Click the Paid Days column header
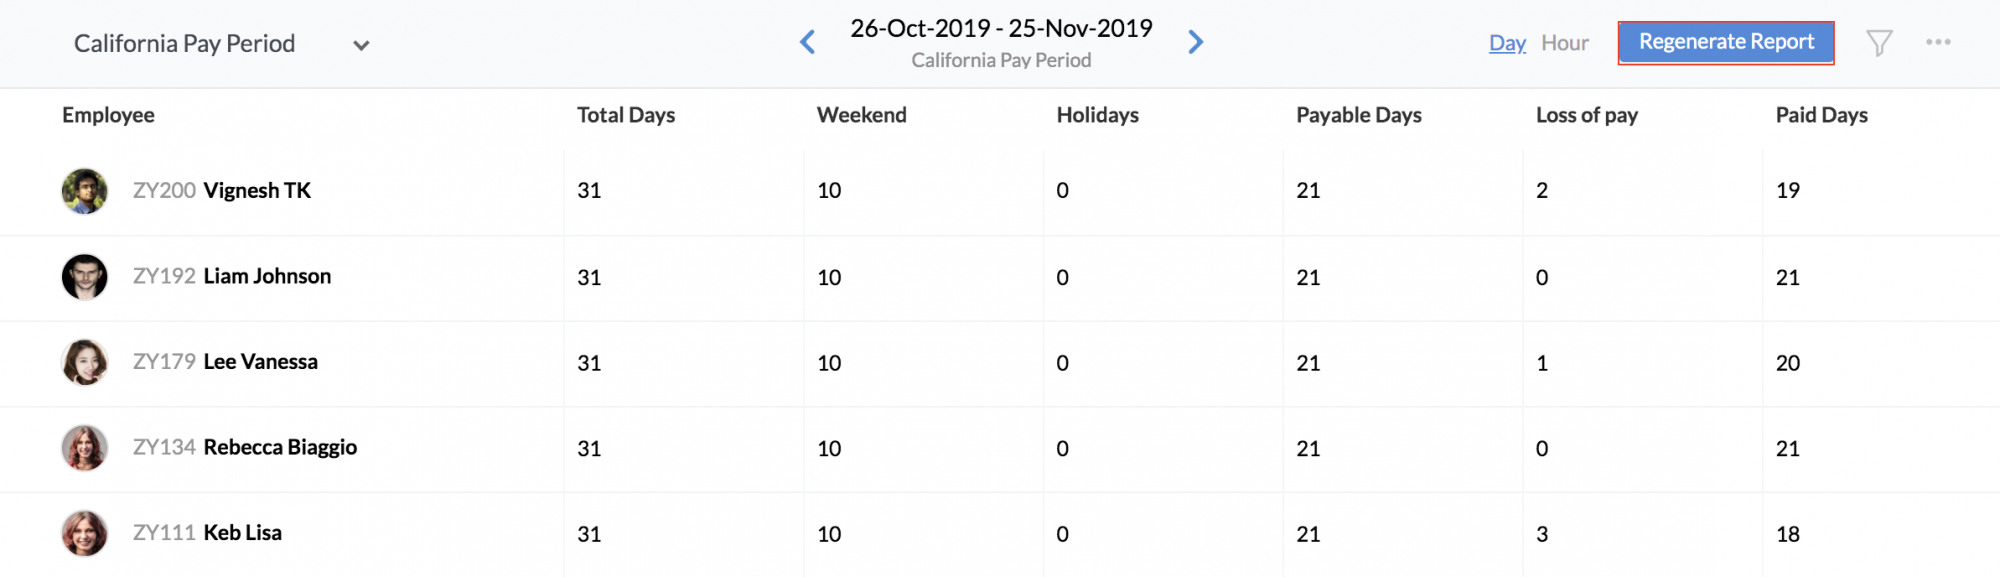 [x=1822, y=115]
